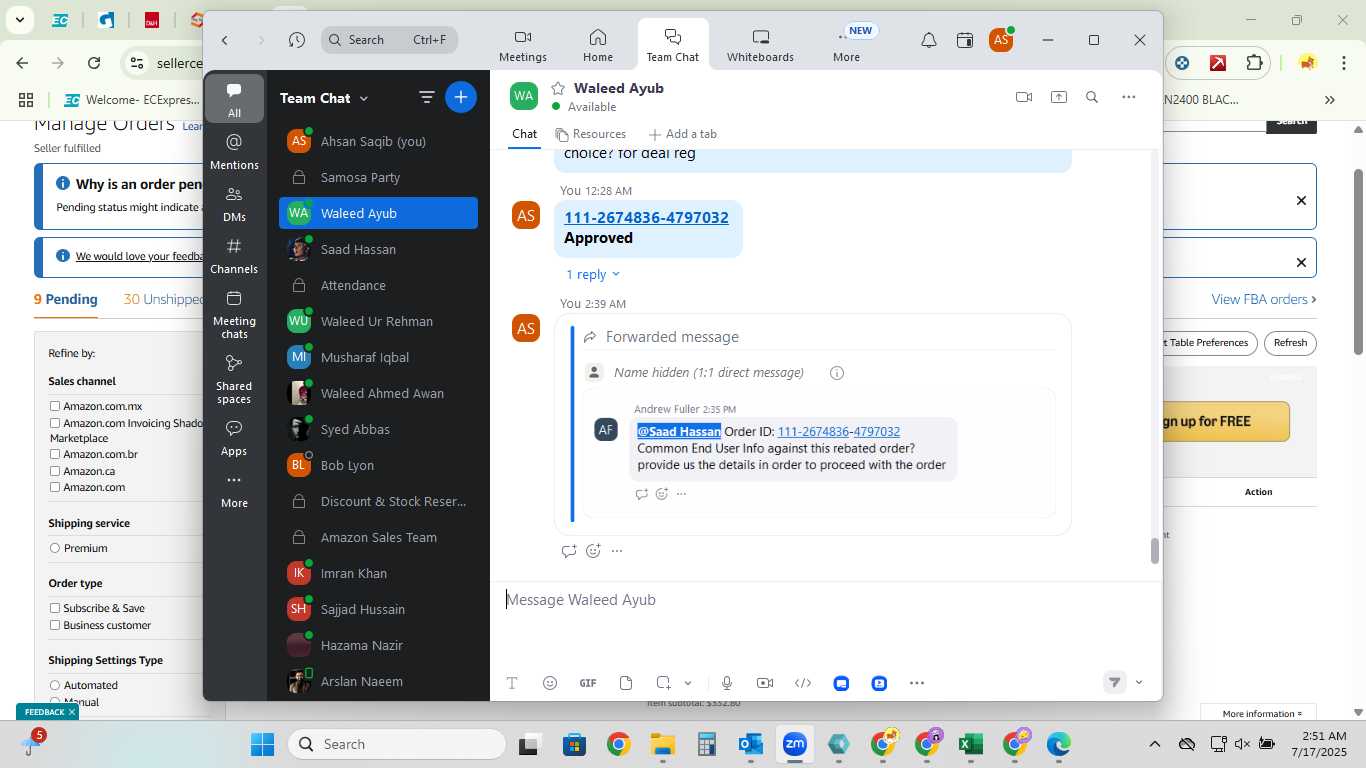The height and width of the screenshot is (768, 1366).
Task: Open the Meetings tab in Zoom
Action: click(x=522, y=45)
